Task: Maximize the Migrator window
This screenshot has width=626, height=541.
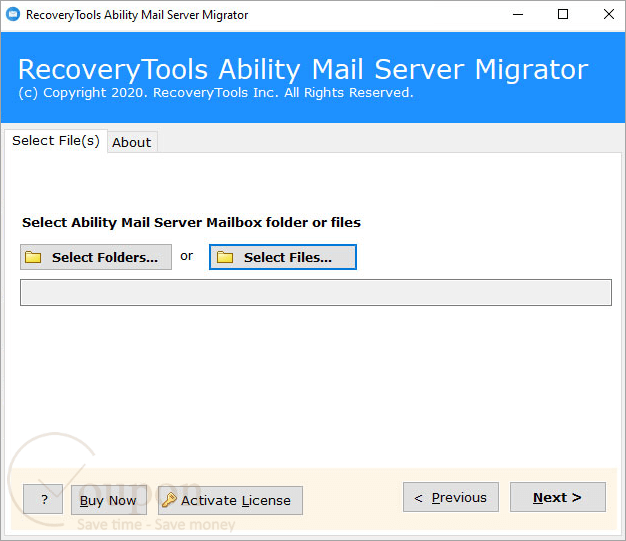Action: (563, 14)
